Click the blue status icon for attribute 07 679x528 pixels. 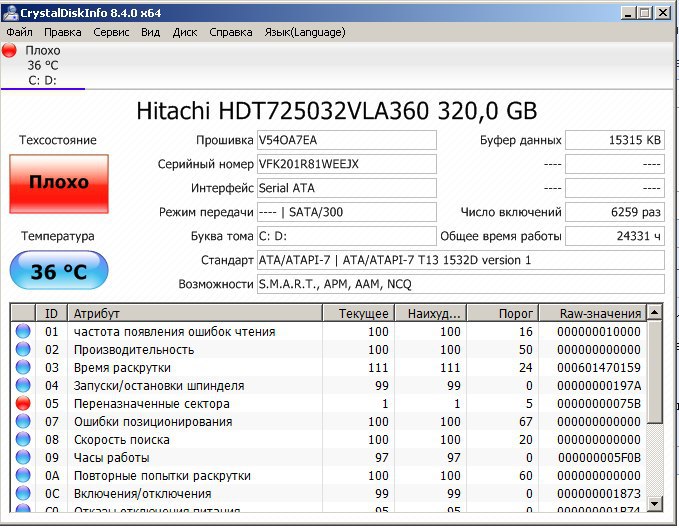[23, 421]
